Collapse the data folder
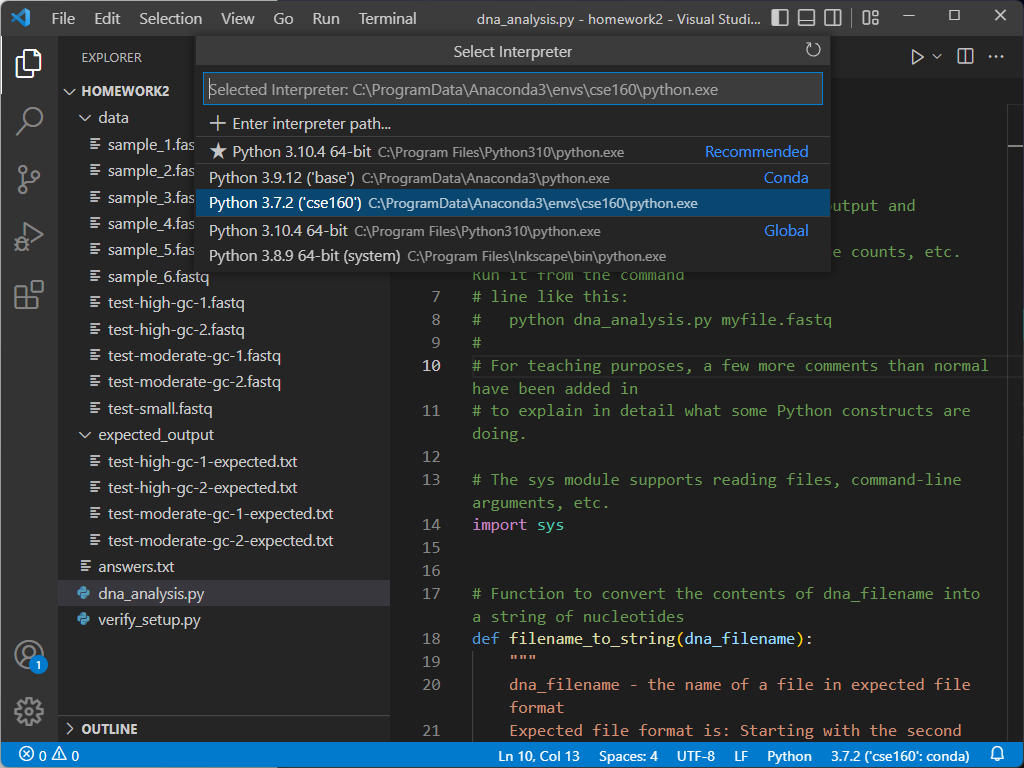 [85, 118]
